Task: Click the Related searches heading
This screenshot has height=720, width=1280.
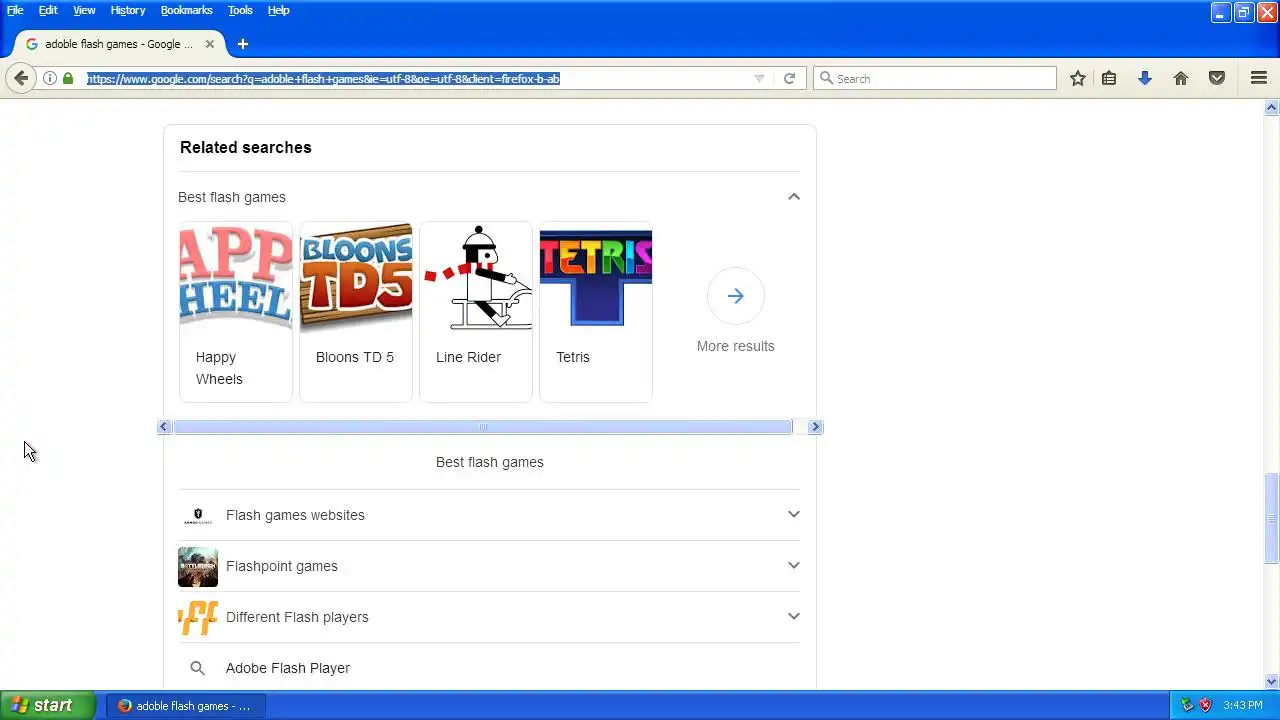Action: point(246,147)
